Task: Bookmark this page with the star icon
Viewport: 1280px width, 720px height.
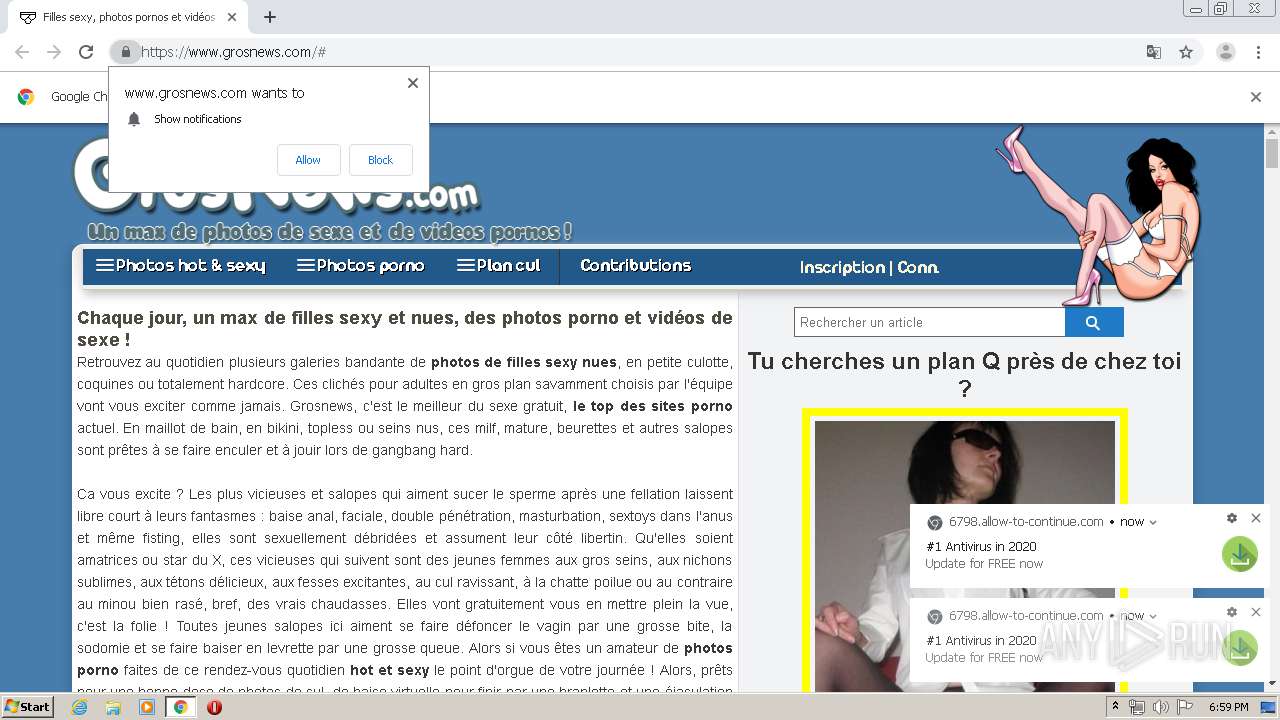Action: point(1186,52)
